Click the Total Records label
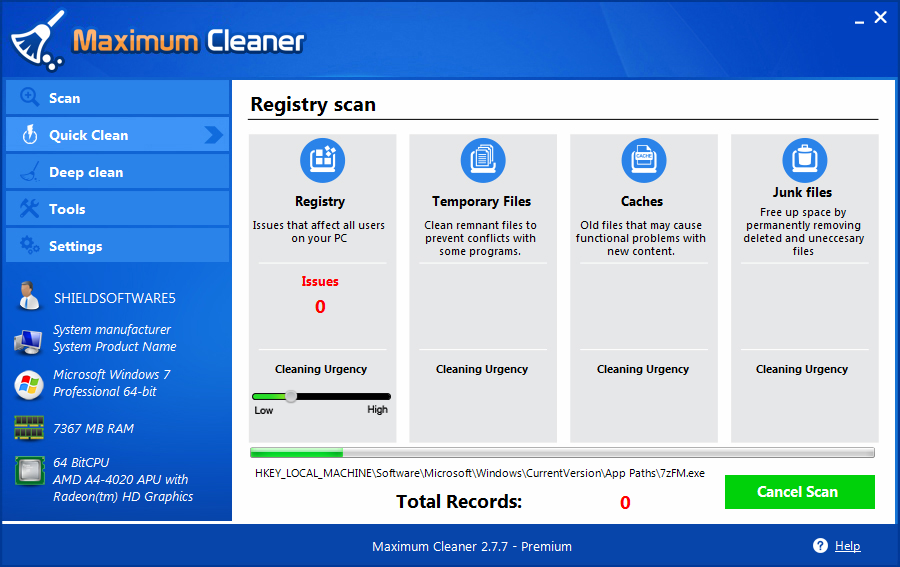Screen dimensions: 900x567 (459, 502)
